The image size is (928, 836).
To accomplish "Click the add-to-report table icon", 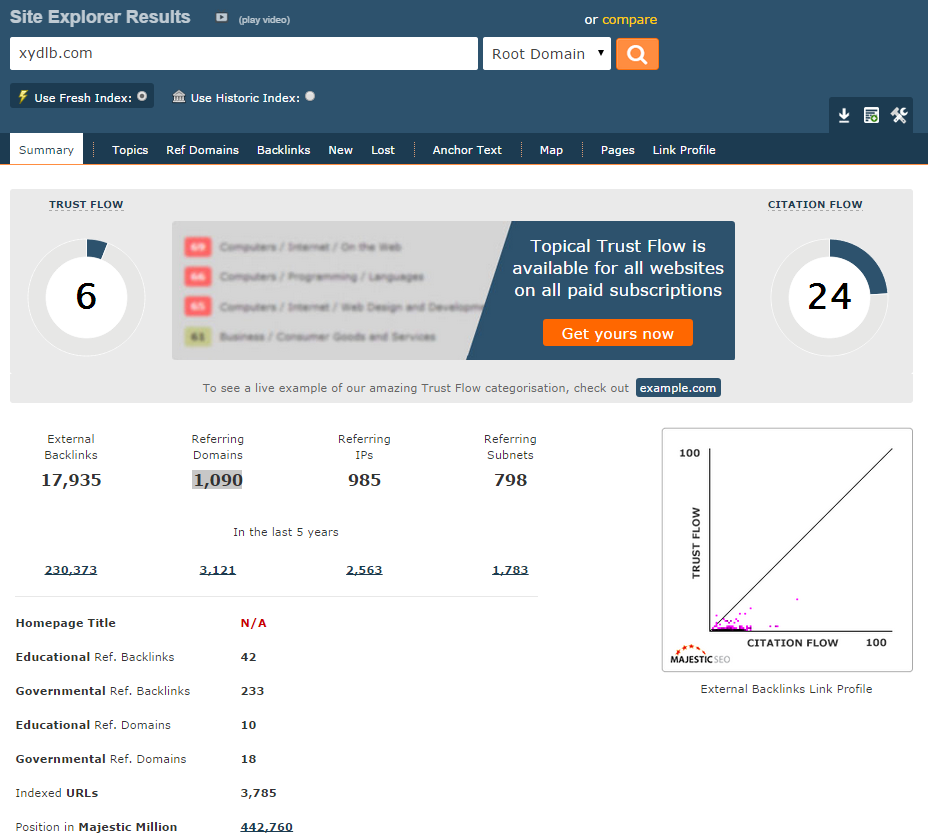I will (x=871, y=115).
